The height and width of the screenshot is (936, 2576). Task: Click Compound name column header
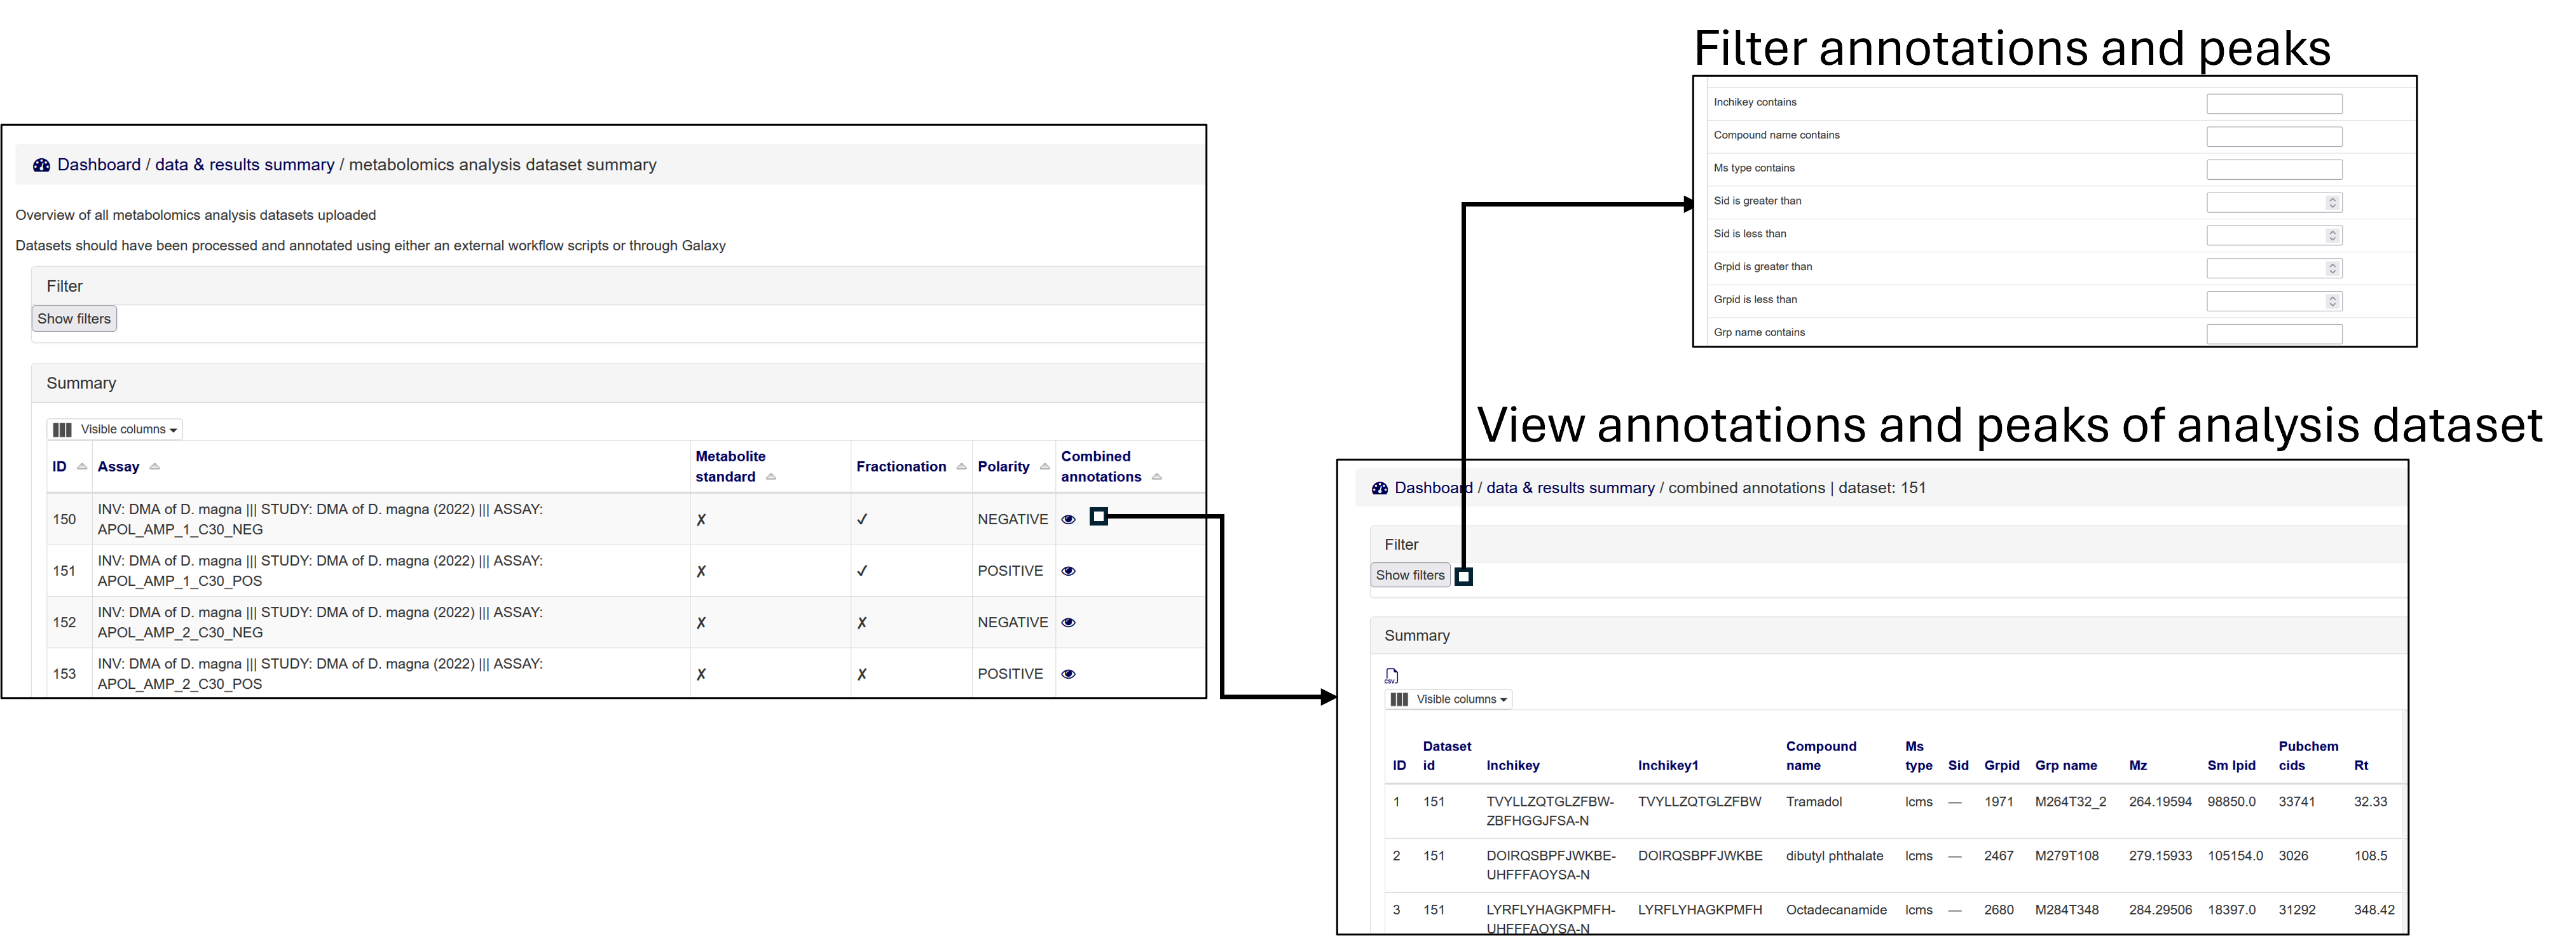tap(1821, 756)
